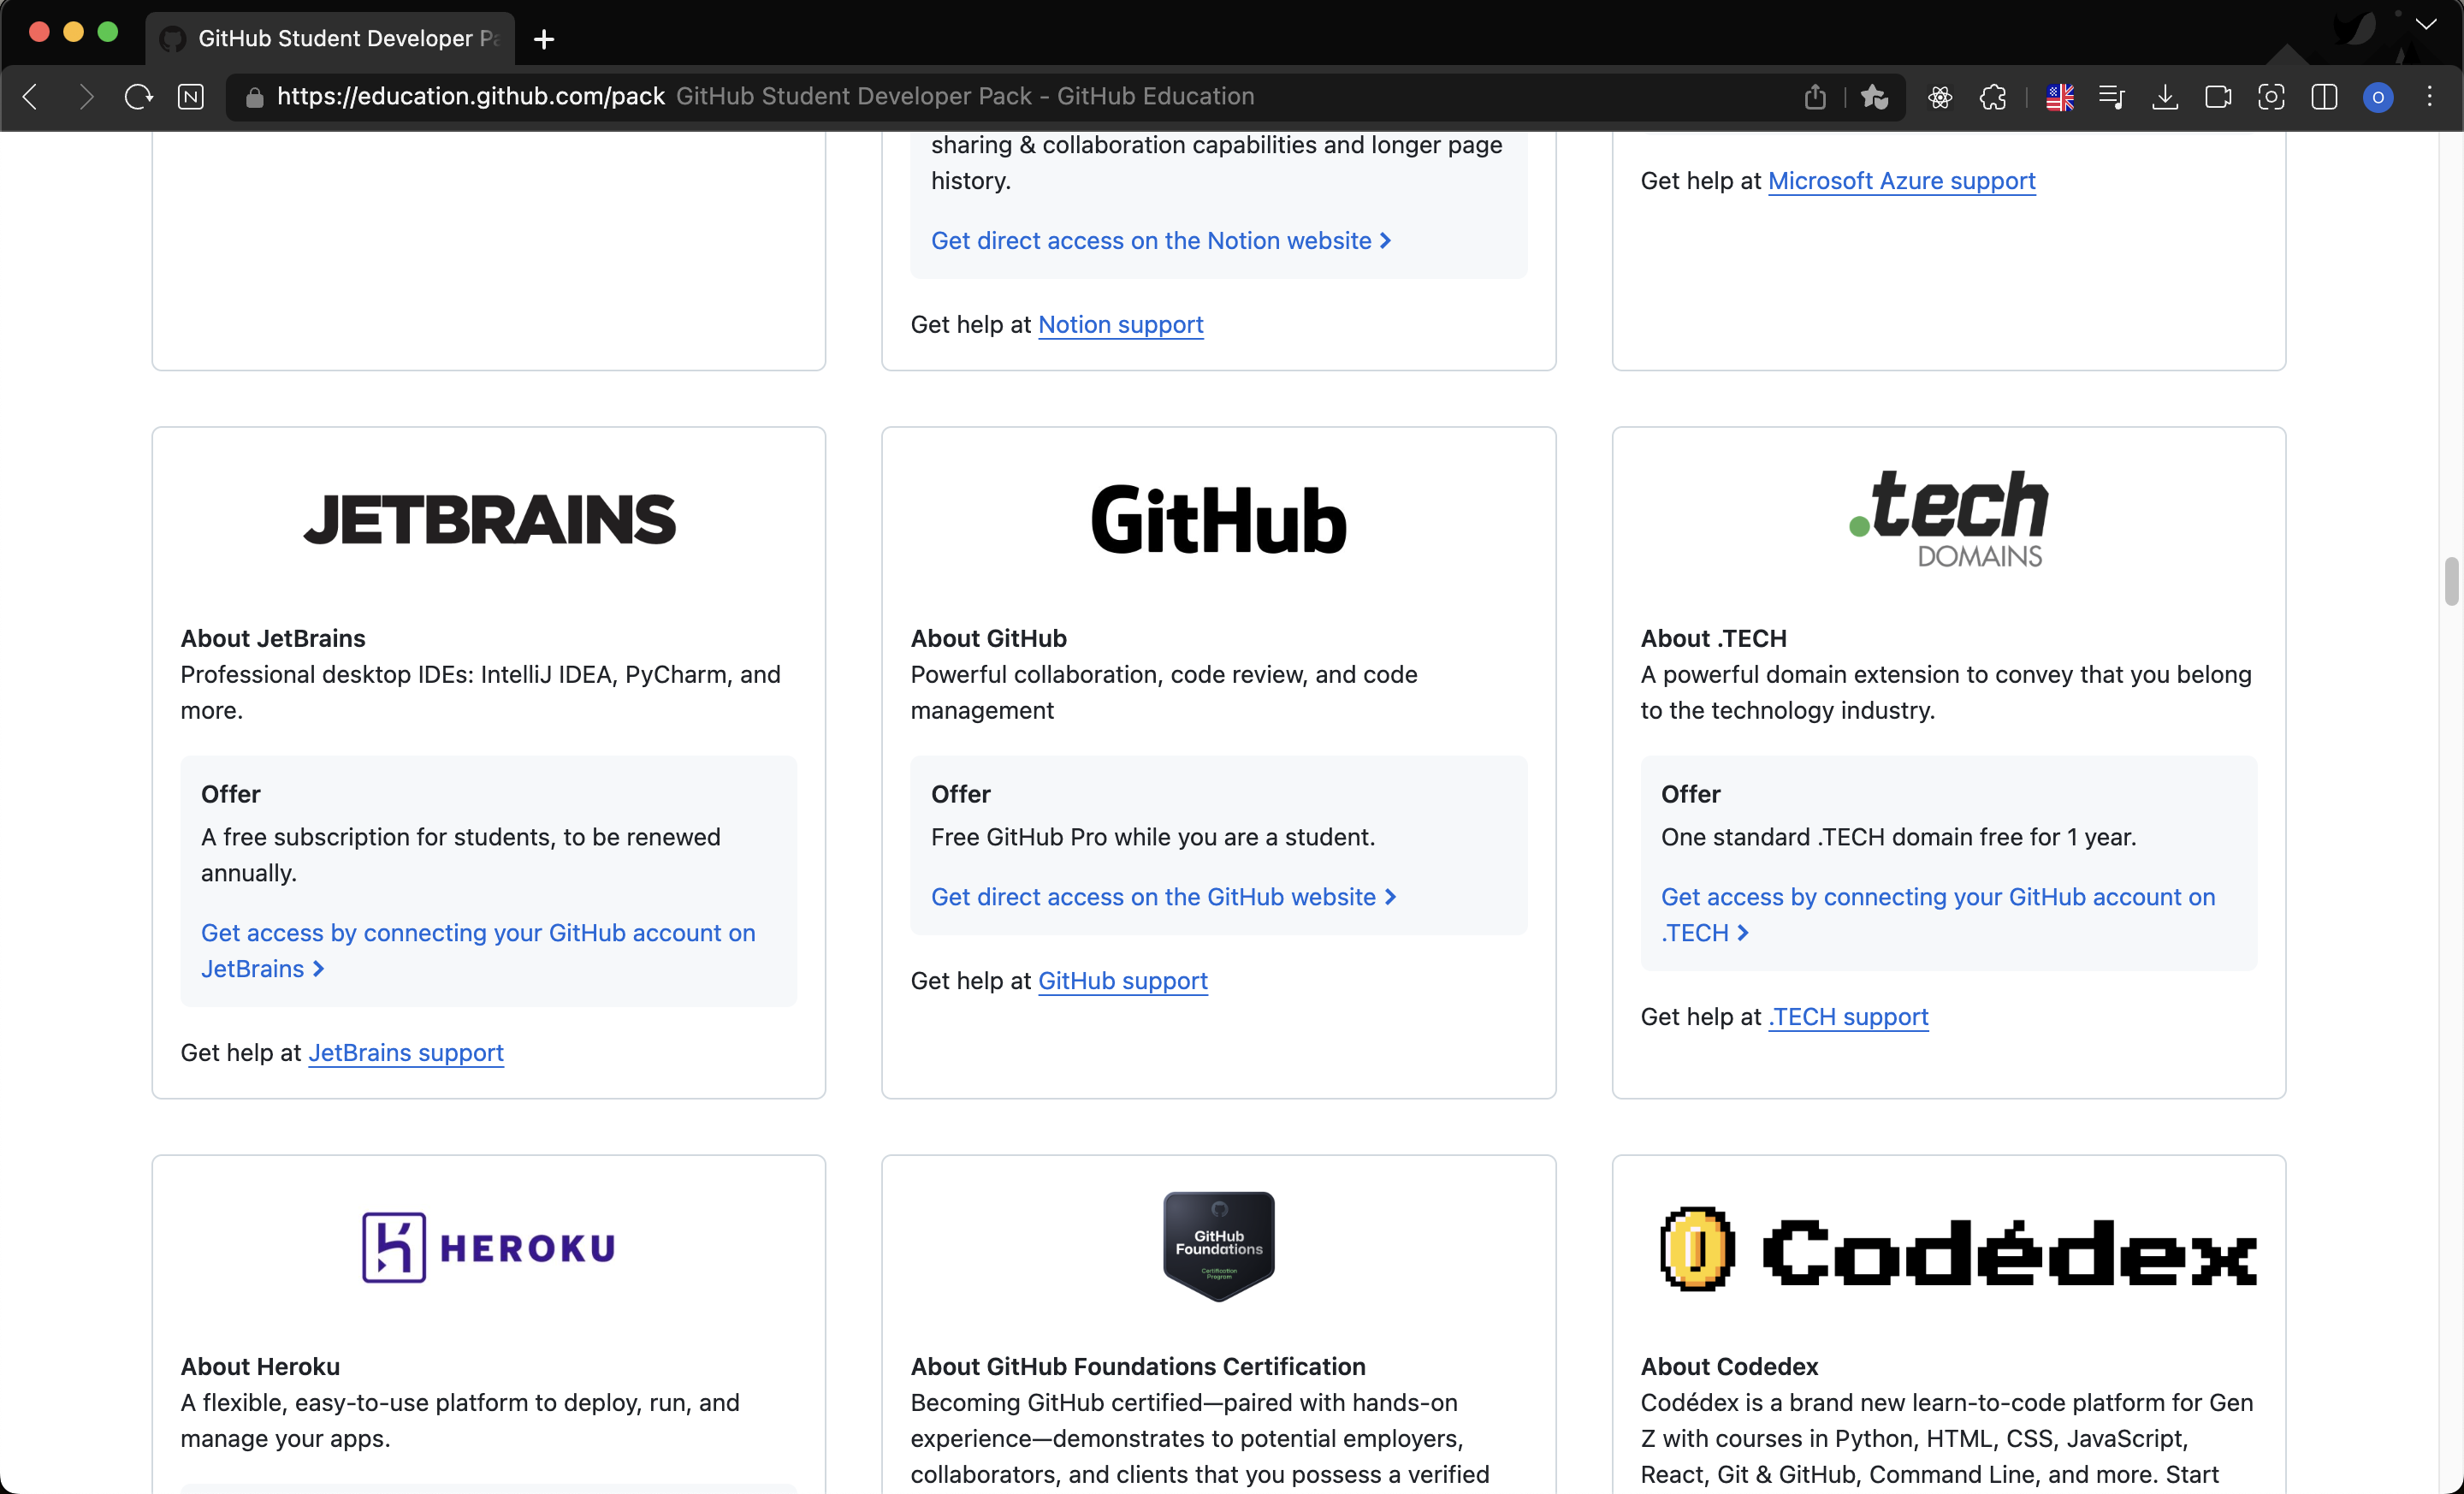Open the blue profile avatar
Image resolution: width=2464 pixels, height=1494 pixels.
[x=2378, y=97]
